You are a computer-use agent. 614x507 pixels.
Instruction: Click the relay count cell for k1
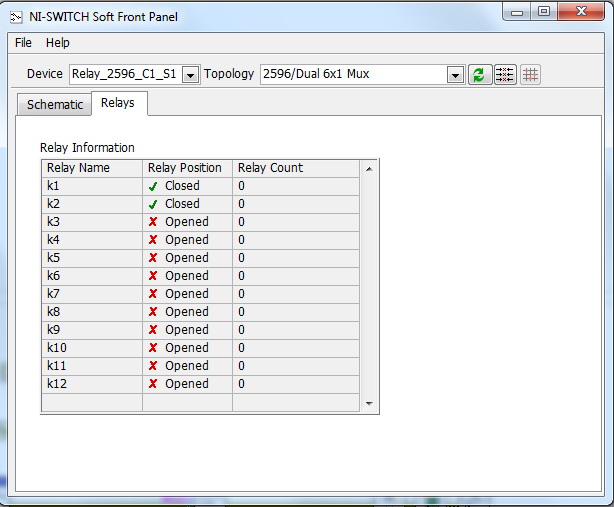pos(296,186)
